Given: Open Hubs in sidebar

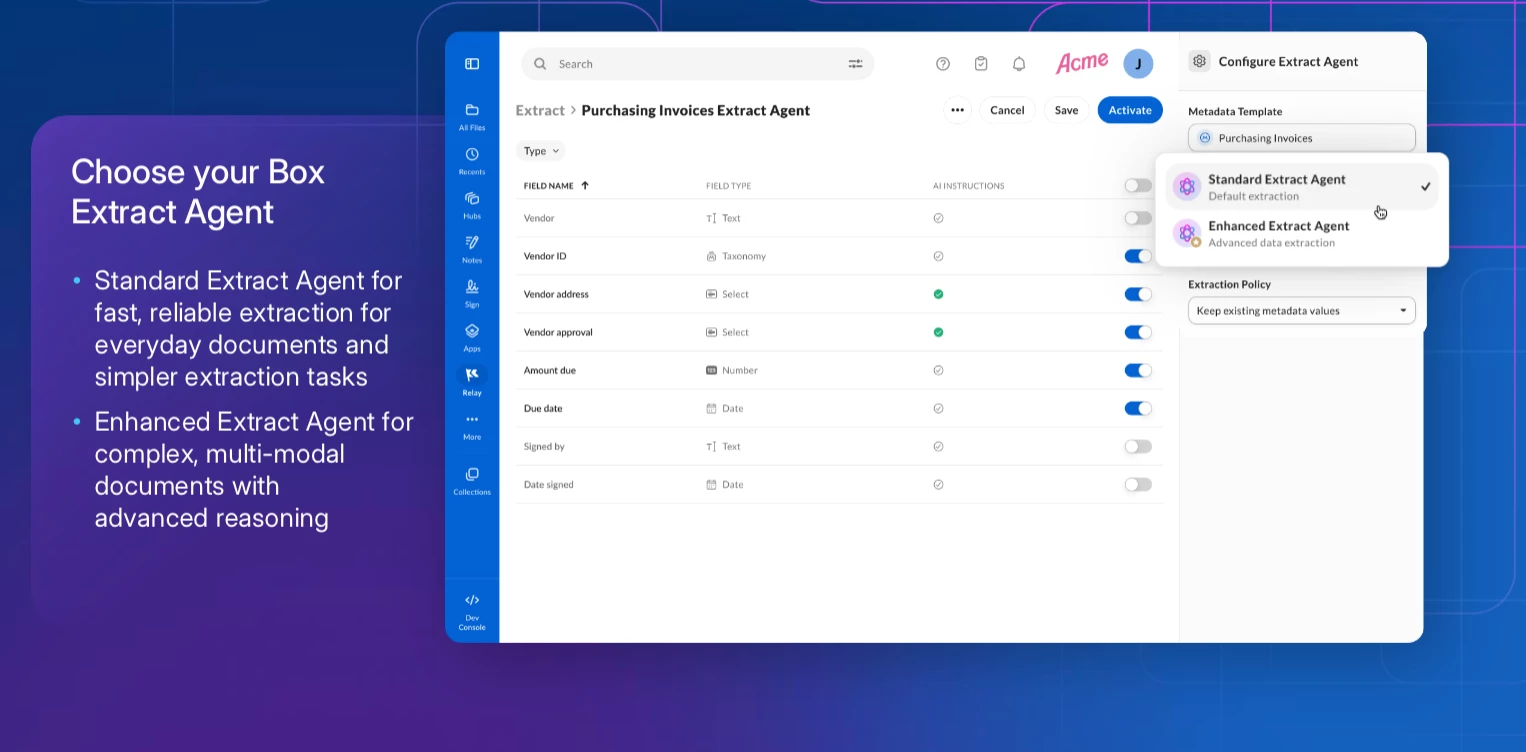Looking at the screenshot, I should [472, 204].
